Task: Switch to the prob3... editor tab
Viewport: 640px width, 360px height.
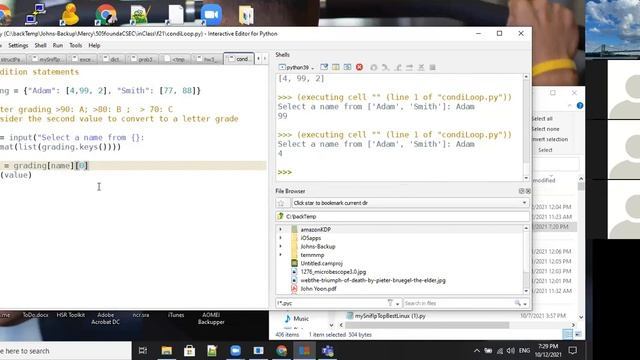Action: (142, 59)
